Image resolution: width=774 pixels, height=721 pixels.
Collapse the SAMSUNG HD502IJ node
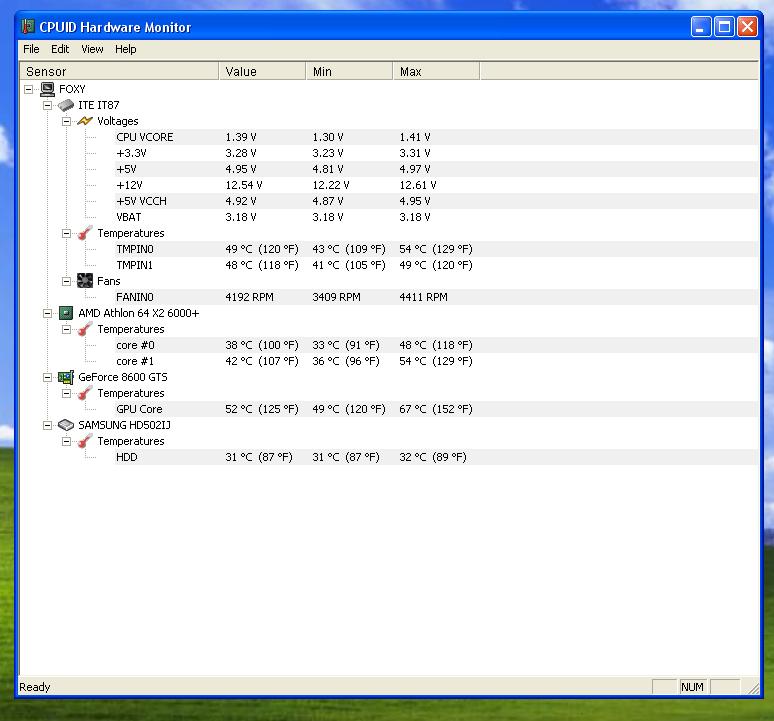(47, 425)
